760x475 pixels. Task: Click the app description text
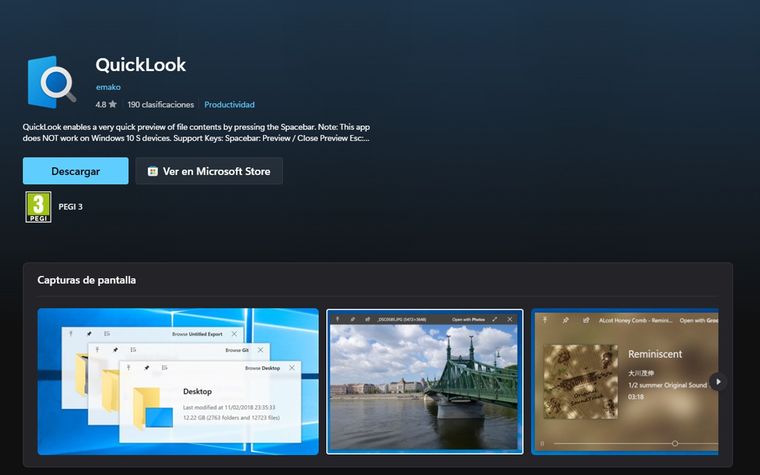point(196,132)
